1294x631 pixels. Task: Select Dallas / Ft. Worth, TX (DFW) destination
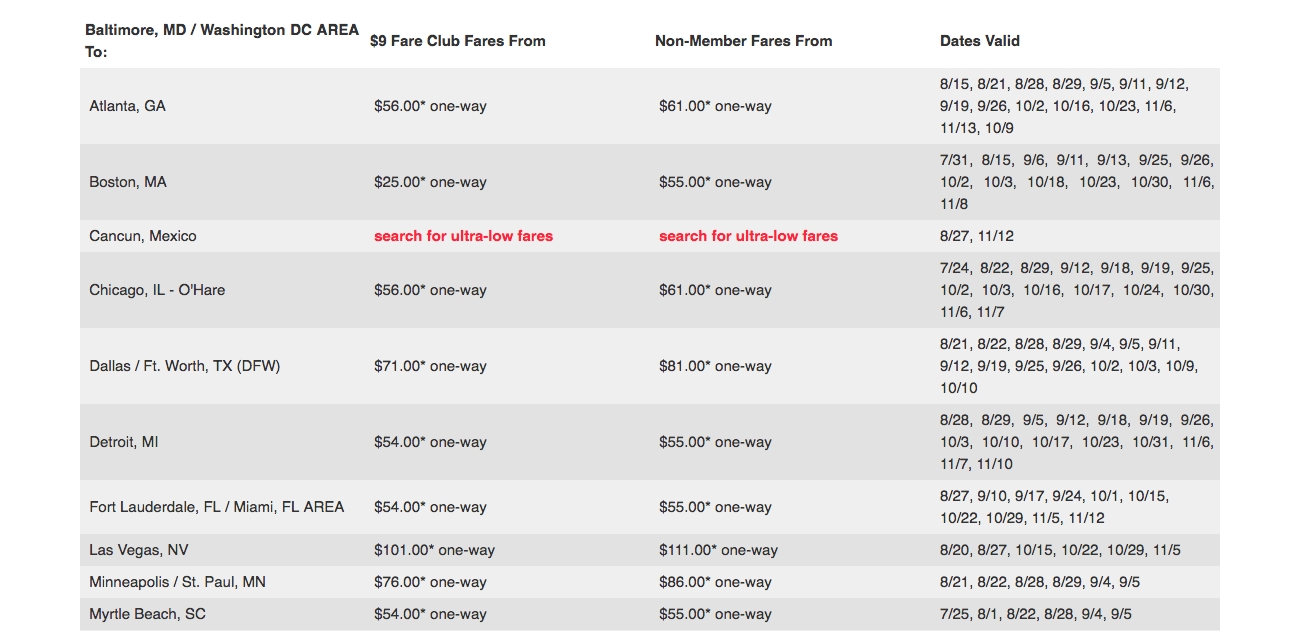click(184, 366)
